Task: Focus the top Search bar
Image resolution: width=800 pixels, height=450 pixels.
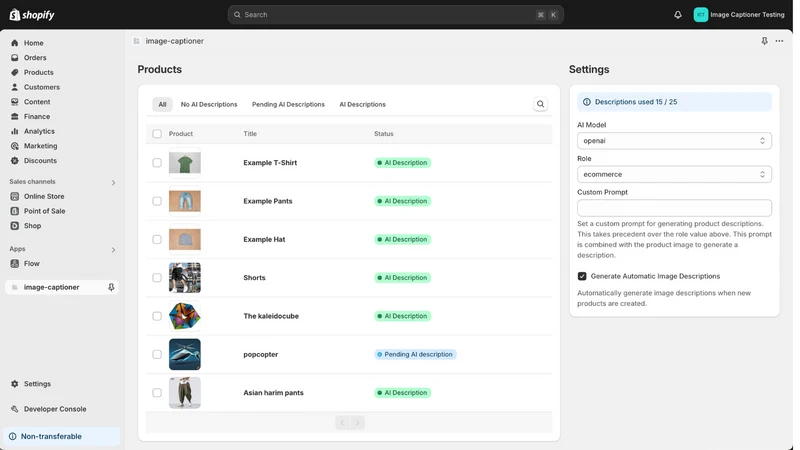Action: tap(395, 15)
